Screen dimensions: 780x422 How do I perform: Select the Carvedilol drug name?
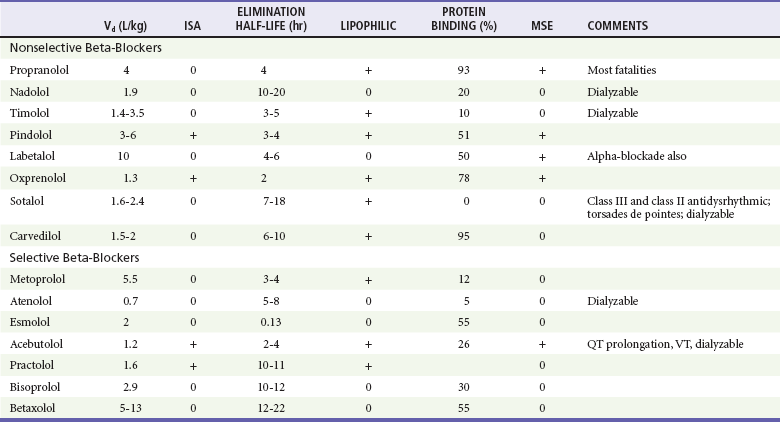tap(34, 237)
